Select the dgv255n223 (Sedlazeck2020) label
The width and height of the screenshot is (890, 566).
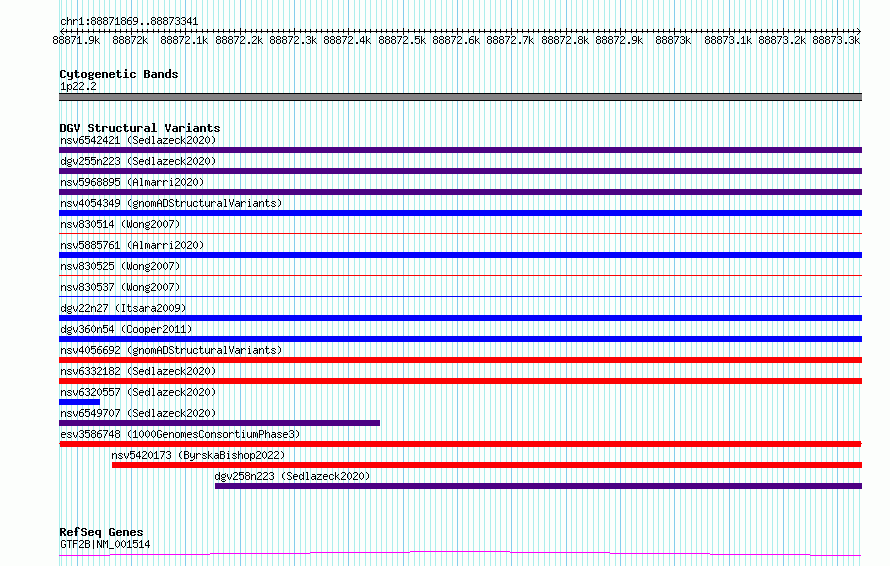[x=138, y=161]
